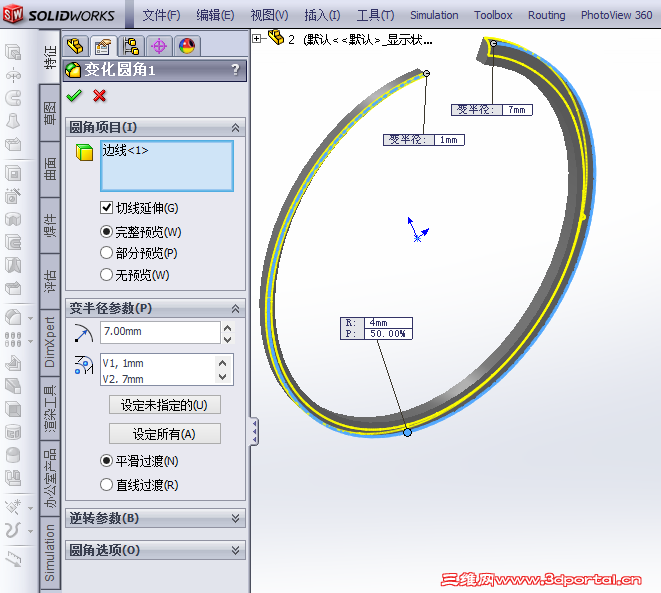Open the Toolbox menu

(x=493, y=15)
